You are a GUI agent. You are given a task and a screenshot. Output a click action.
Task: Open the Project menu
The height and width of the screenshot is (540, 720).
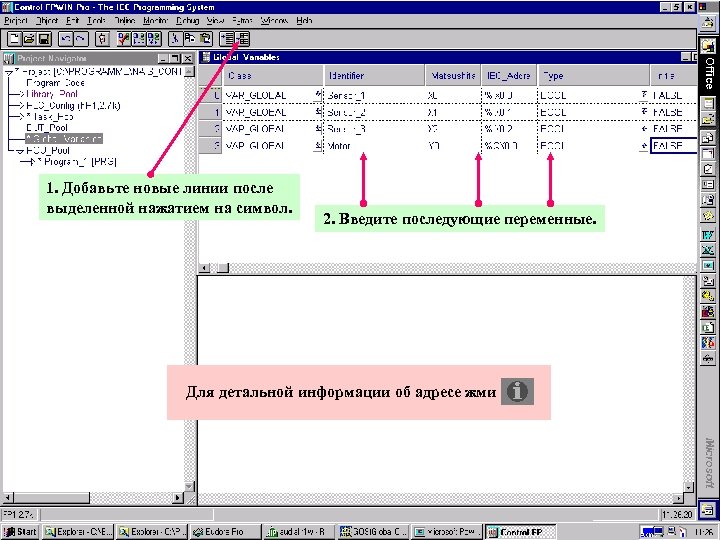point(16,21)
